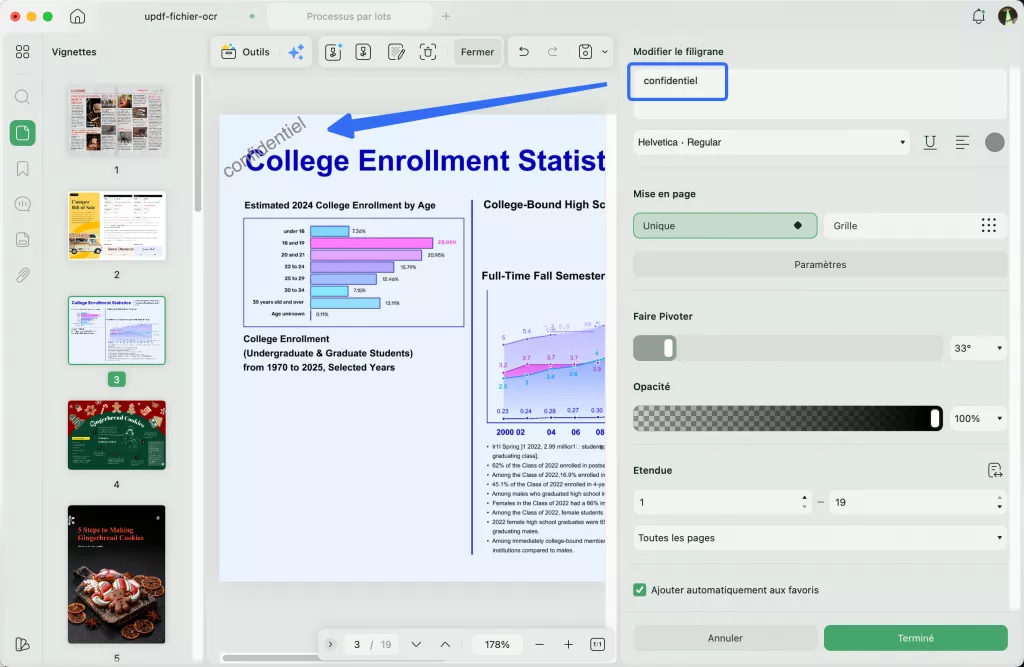1024x667 pixels.
Task: Open the attachments paperclip icon
Action: pos(22,275)
